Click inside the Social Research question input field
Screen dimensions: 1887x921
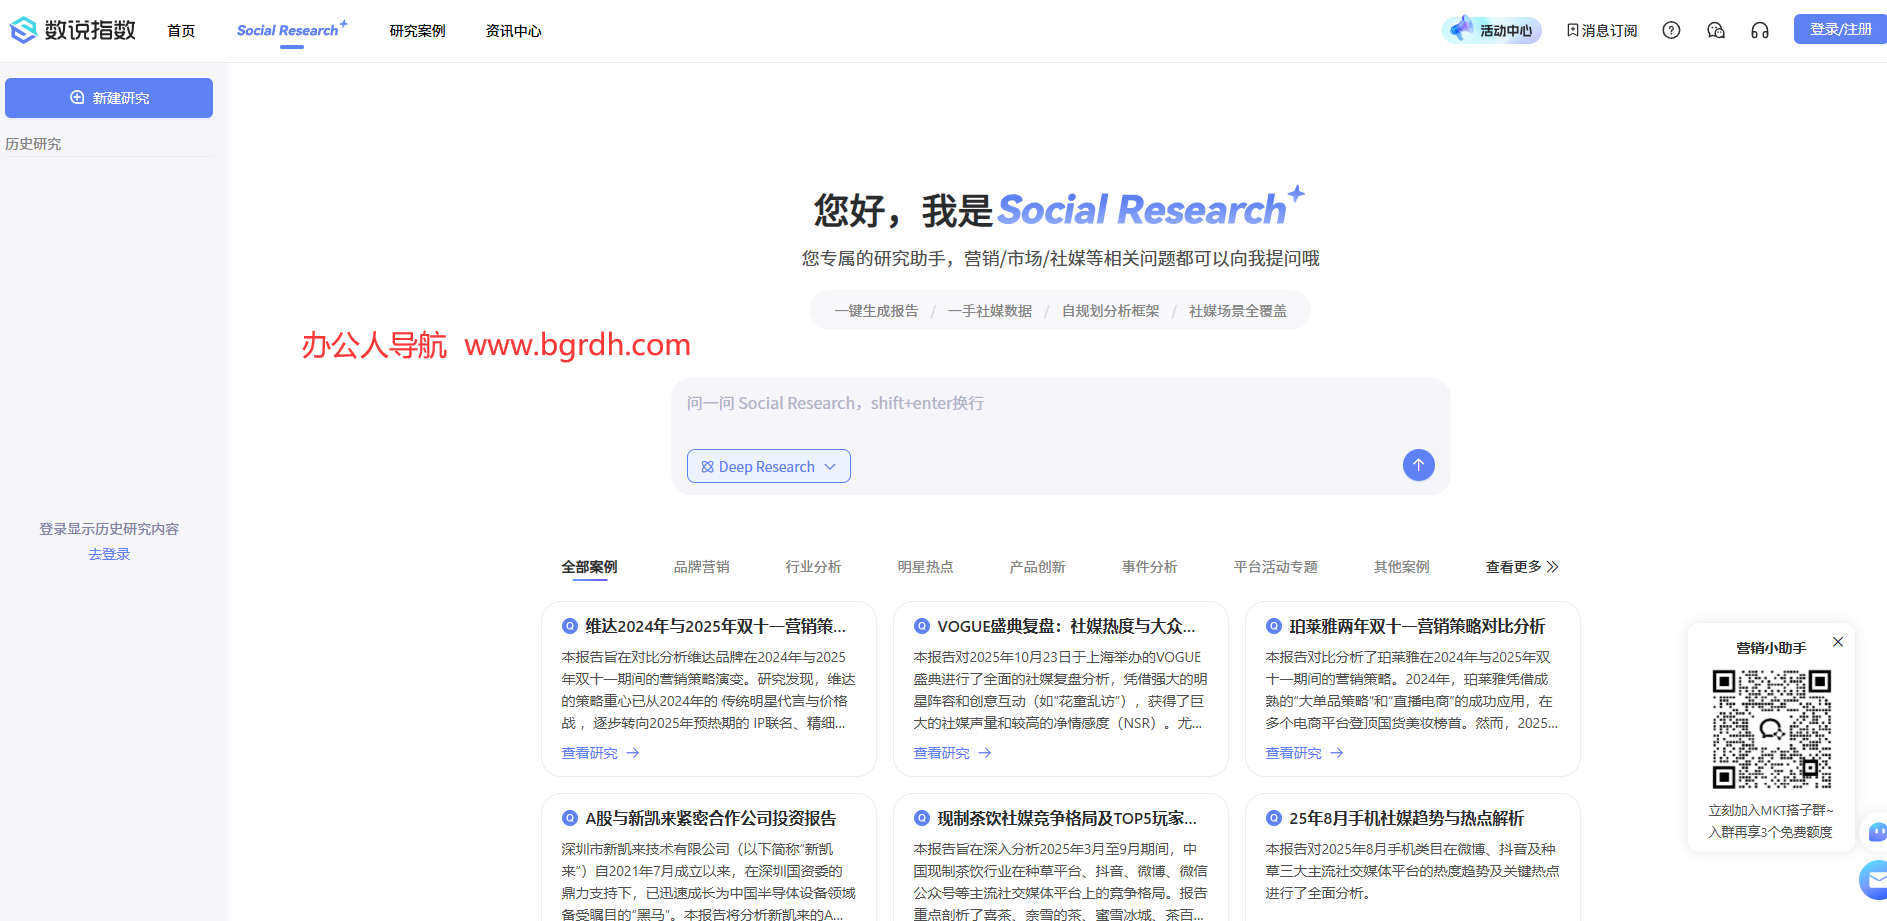coord(1000,403)
